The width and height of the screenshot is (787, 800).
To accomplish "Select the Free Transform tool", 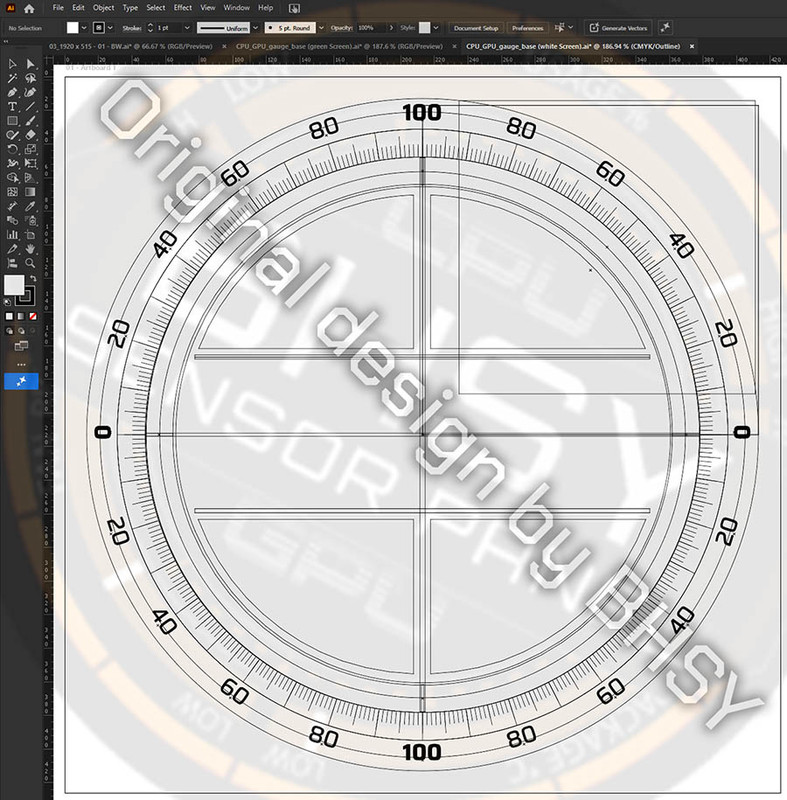I will click(x=31, y=163).
